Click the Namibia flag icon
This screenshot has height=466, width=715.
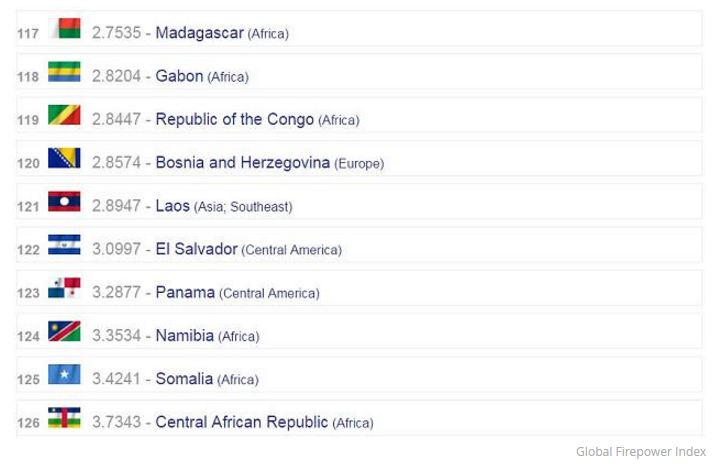coord(64,331)
